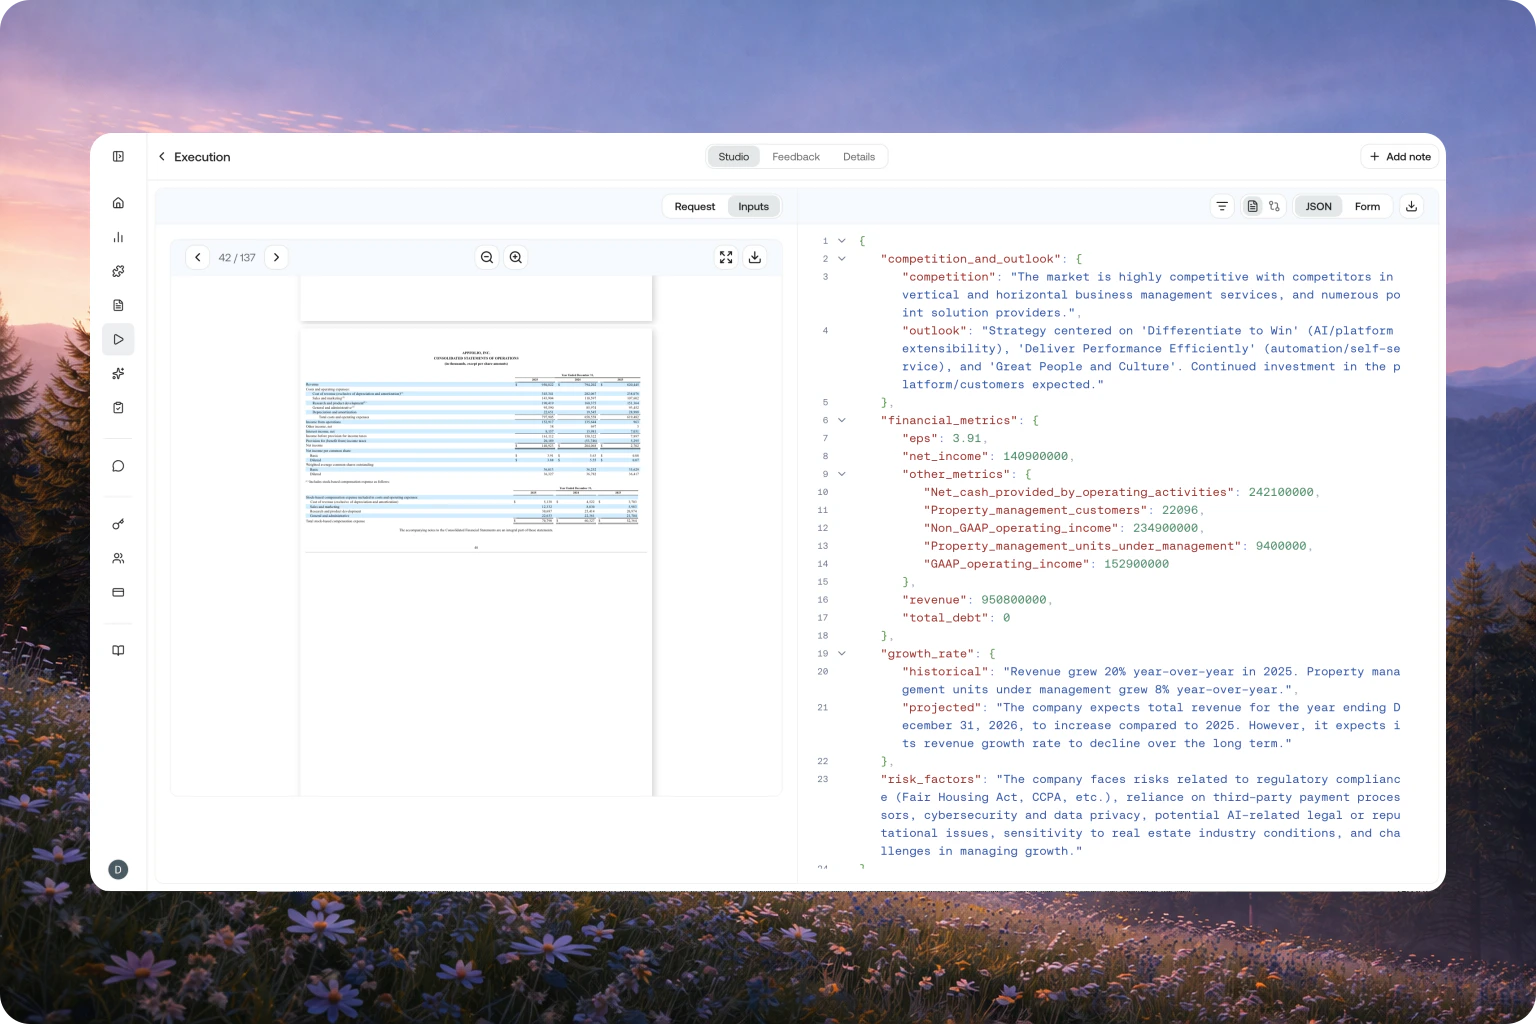Viewport: 1536px width, 1024px height.
Task: Open the bar chart analytics icon
Action: click(118, 237)
